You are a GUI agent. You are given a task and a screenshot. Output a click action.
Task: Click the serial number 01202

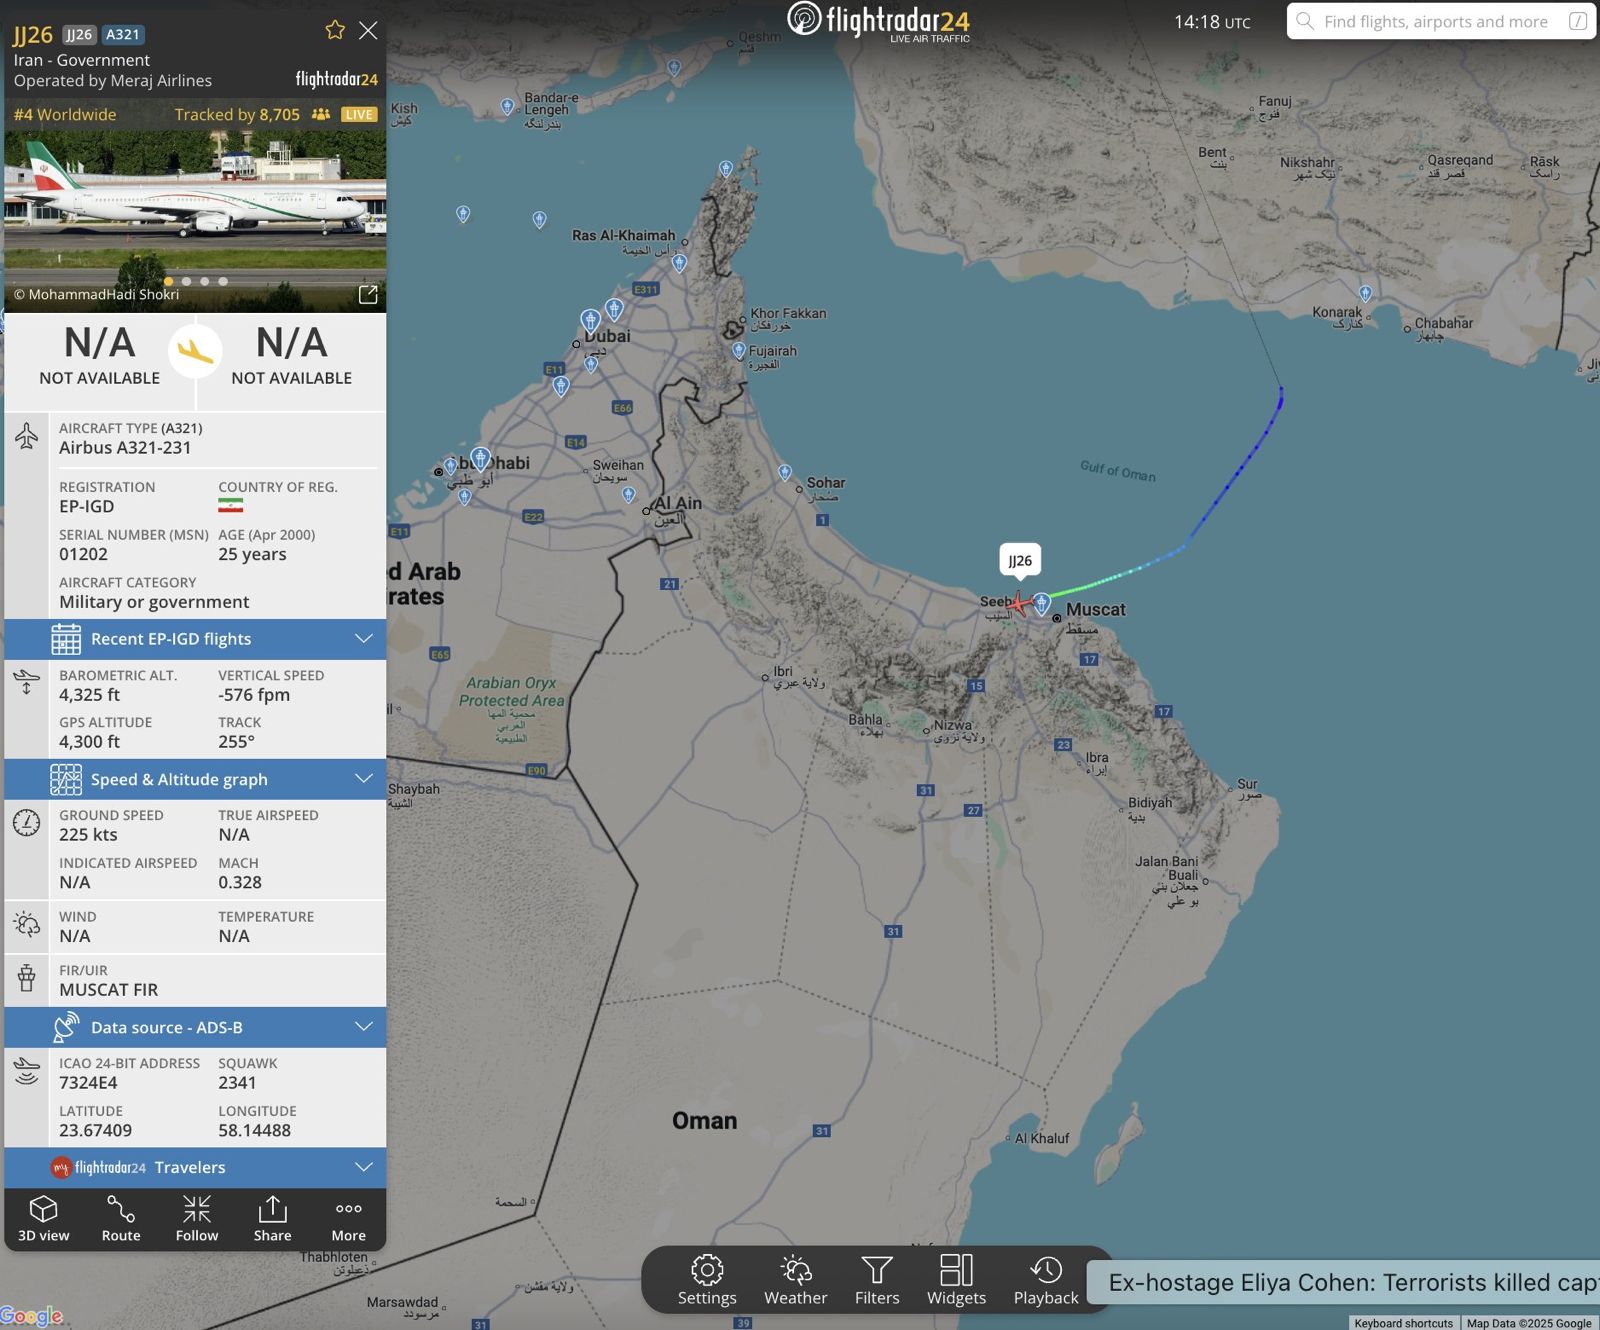pyautogui.click(x=83, y=554)
